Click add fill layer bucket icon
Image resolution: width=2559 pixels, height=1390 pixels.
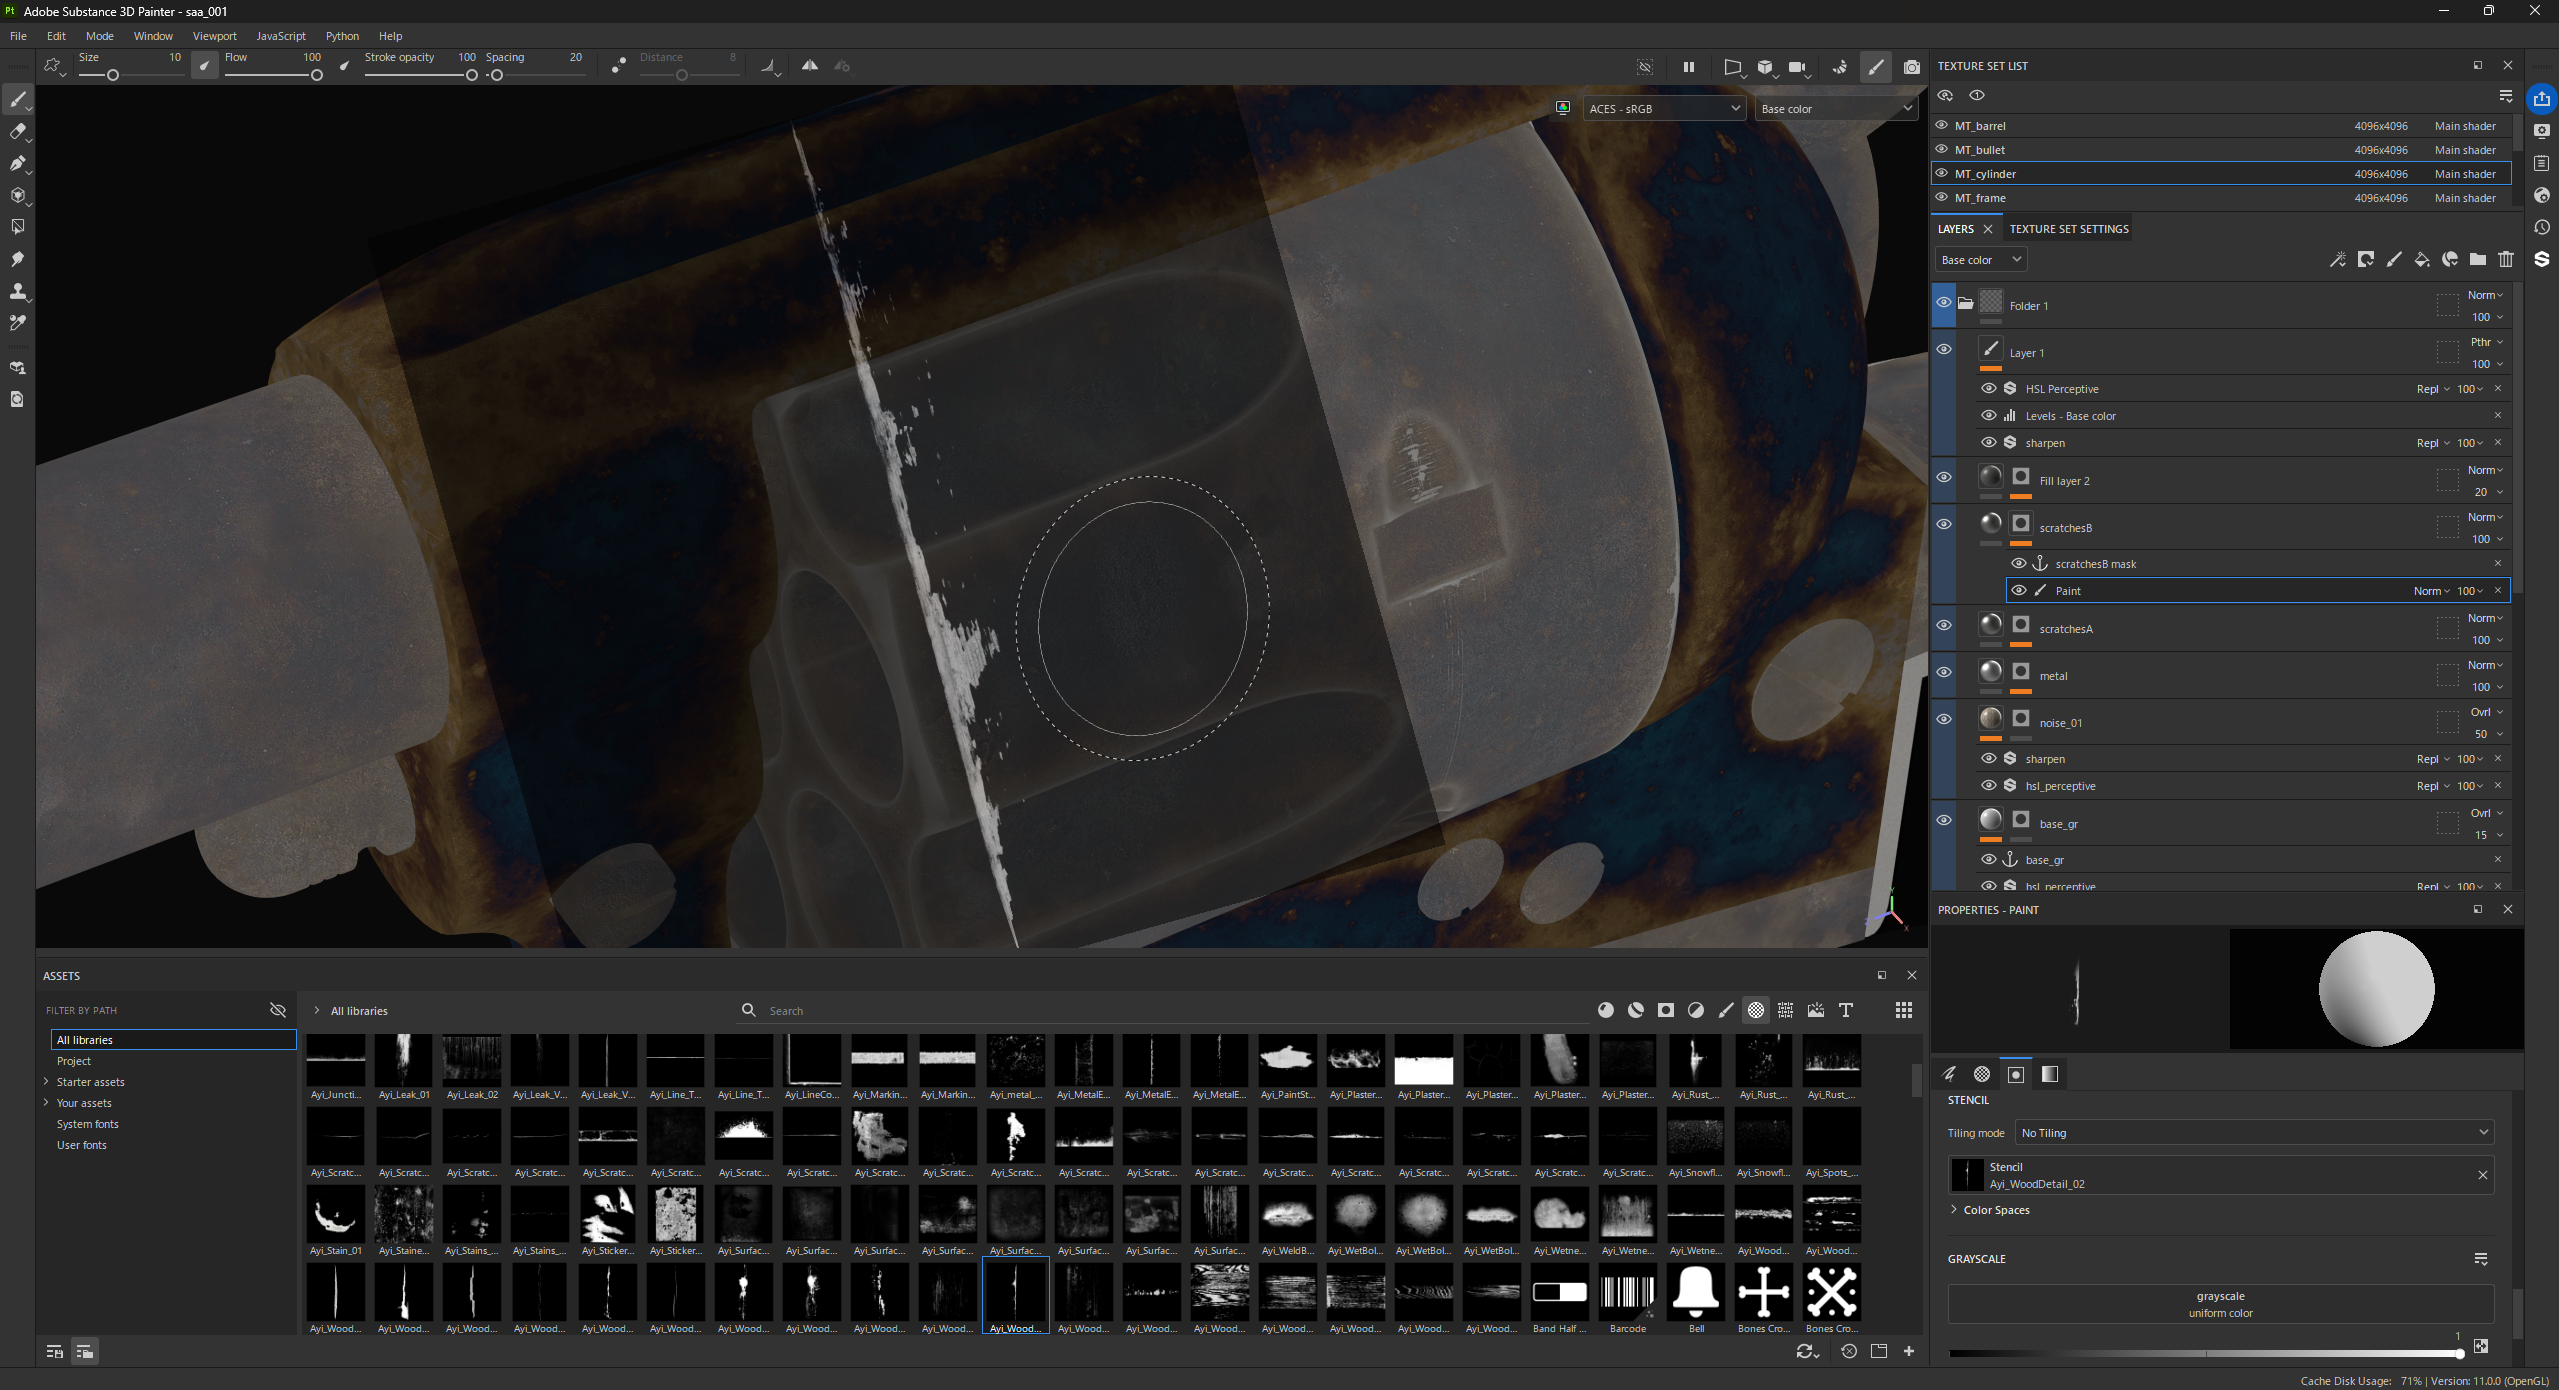(x=2421, y=260)
